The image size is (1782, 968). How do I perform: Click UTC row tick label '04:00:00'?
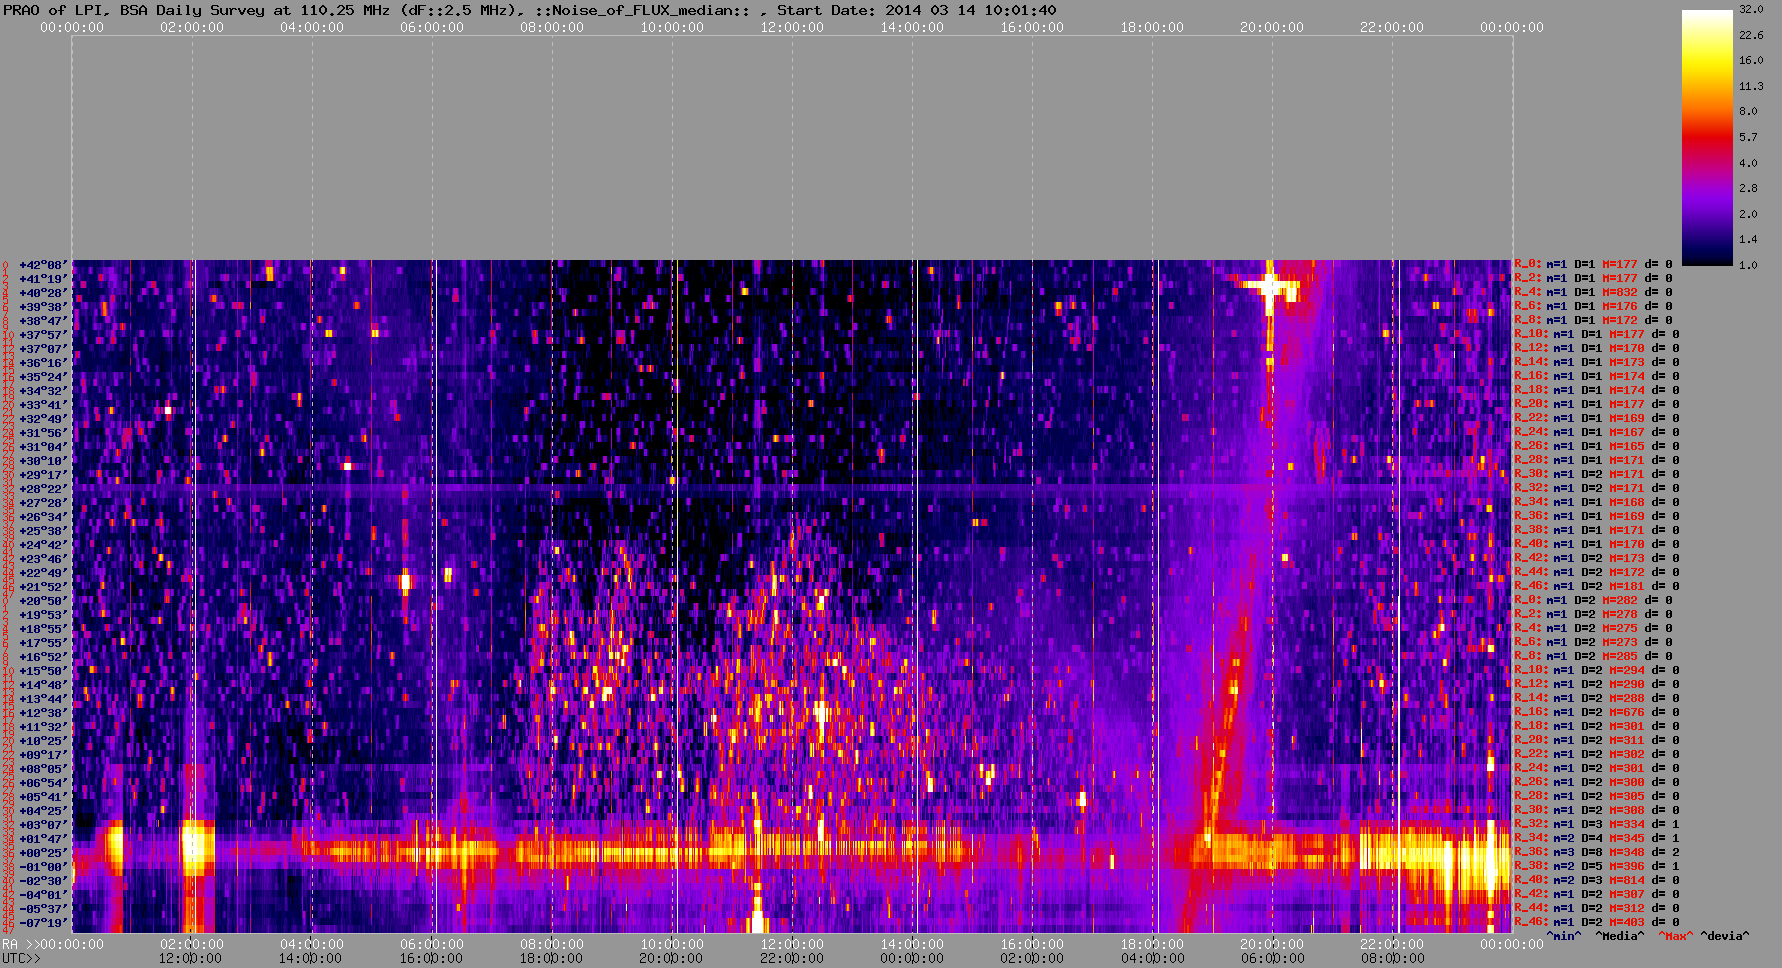coord(1152,958)
